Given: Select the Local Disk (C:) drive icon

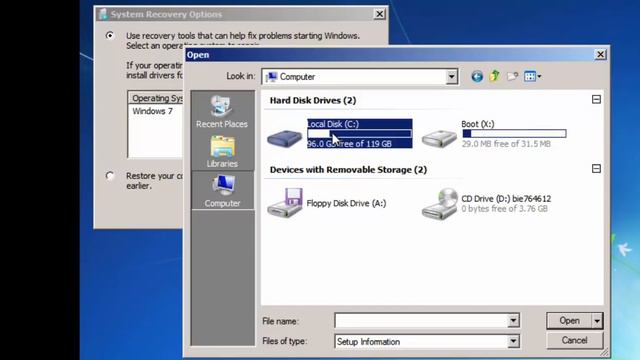Looking at the screenshot, I should (x=284, y=138).
